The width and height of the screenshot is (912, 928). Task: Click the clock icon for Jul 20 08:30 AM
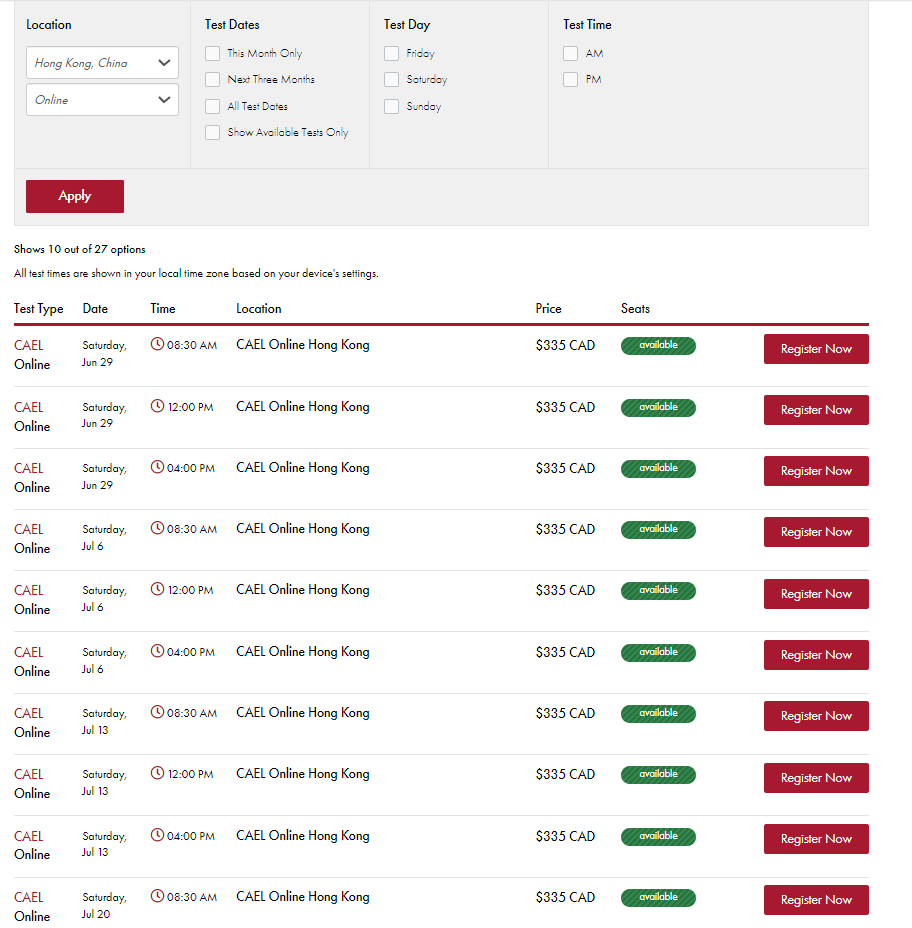pos(157,896)
